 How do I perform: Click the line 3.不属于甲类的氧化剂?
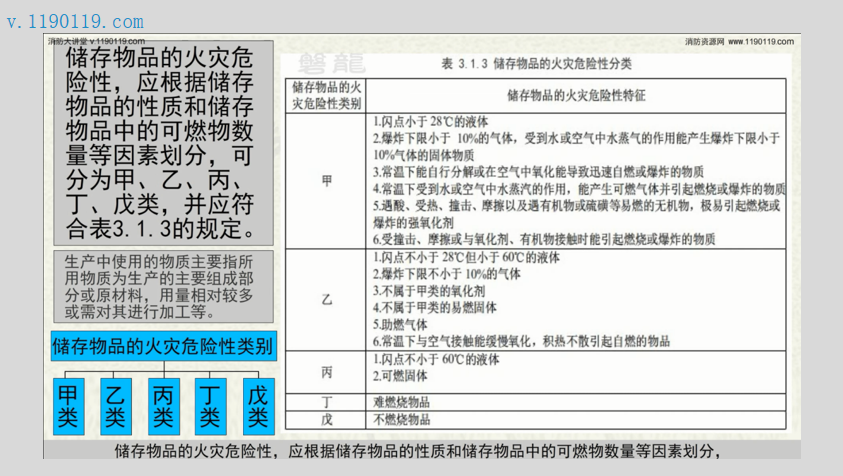click(429, 291)
